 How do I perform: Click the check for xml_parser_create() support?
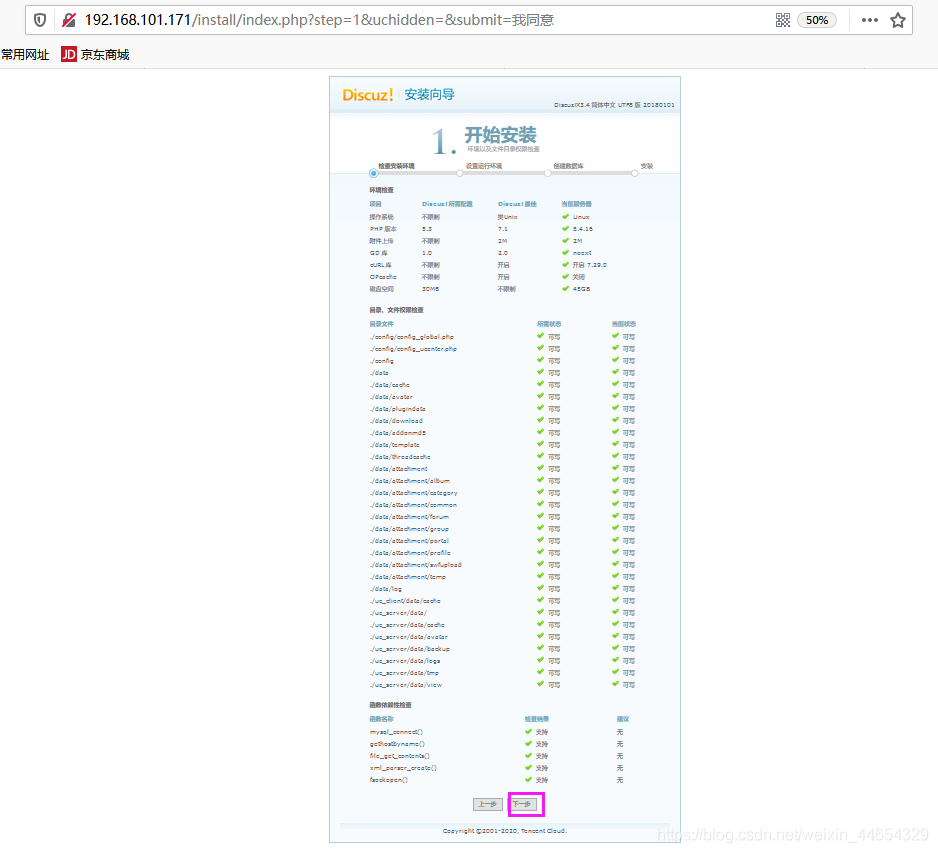point(528,767)
